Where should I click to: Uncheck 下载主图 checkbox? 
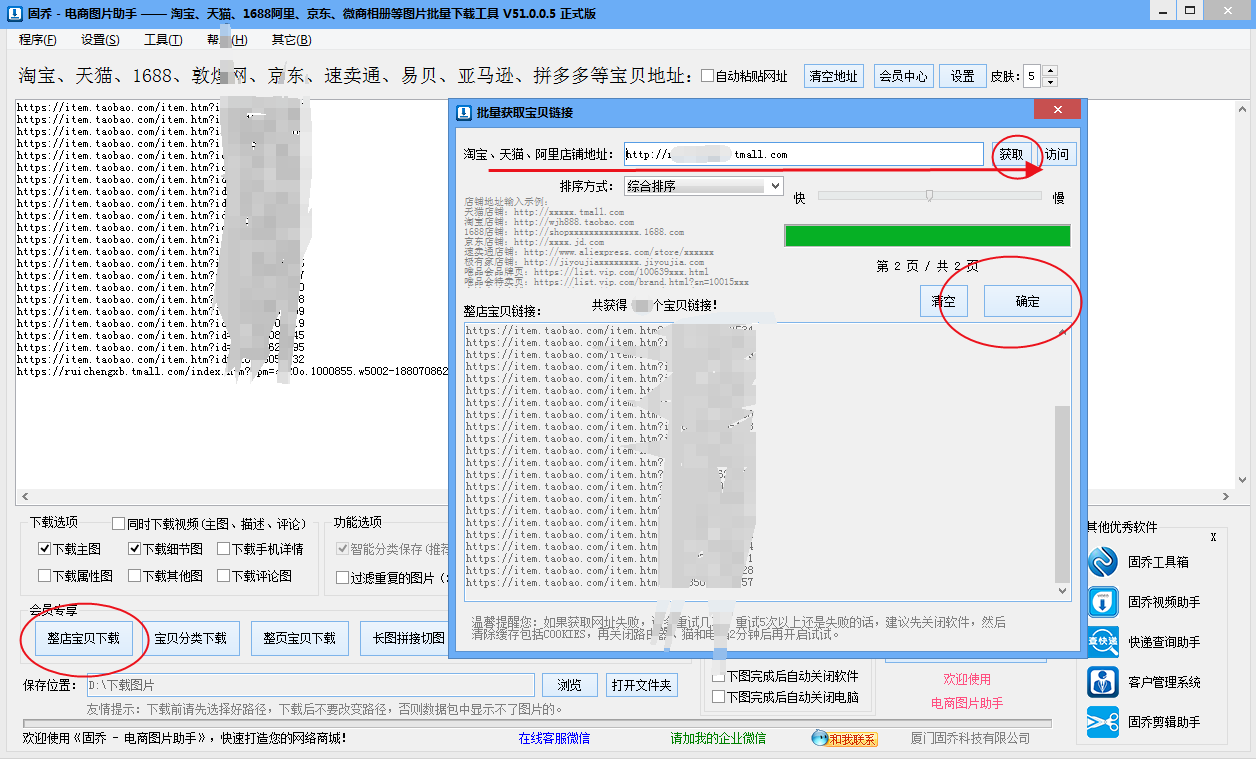pos(45,549)
